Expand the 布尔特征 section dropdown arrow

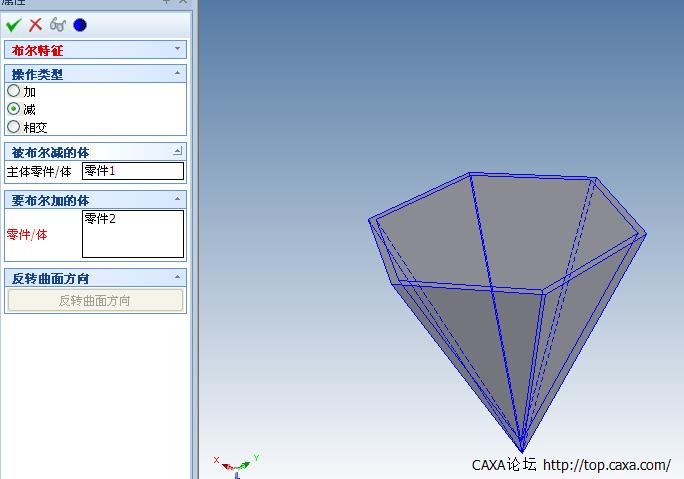178,49
